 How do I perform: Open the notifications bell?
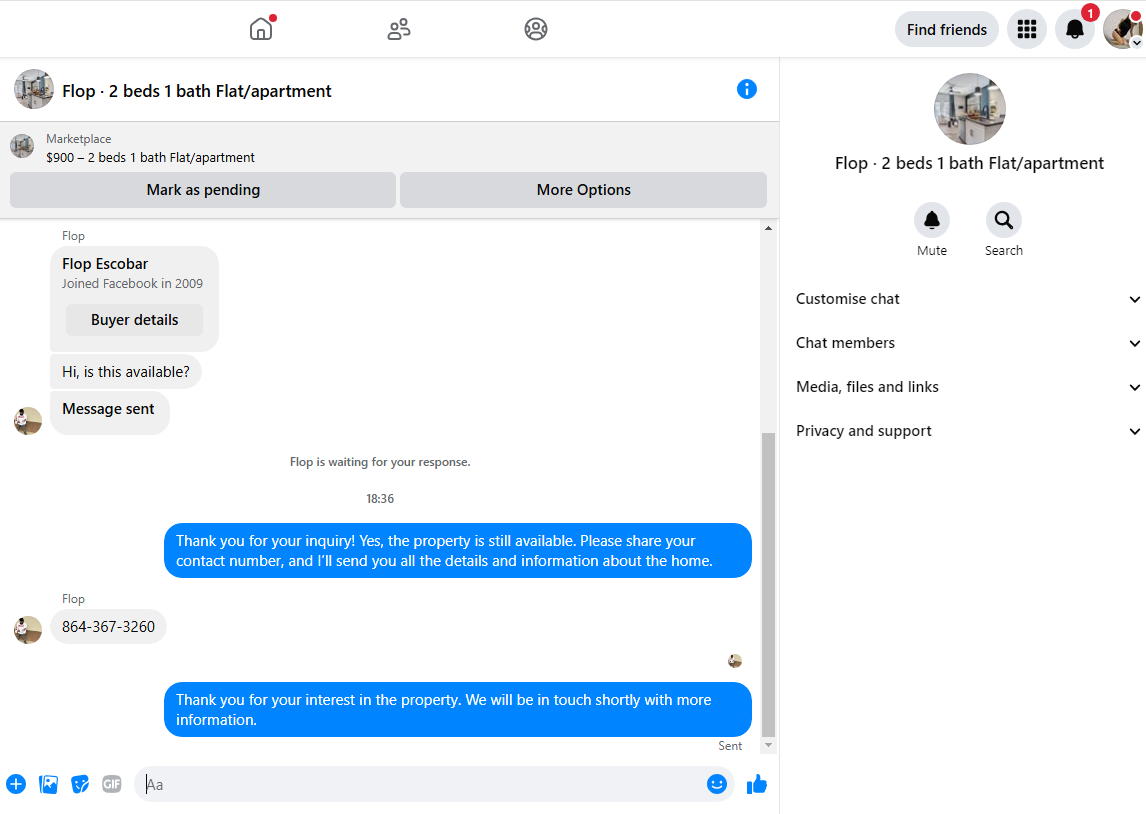pos(1074,29)
